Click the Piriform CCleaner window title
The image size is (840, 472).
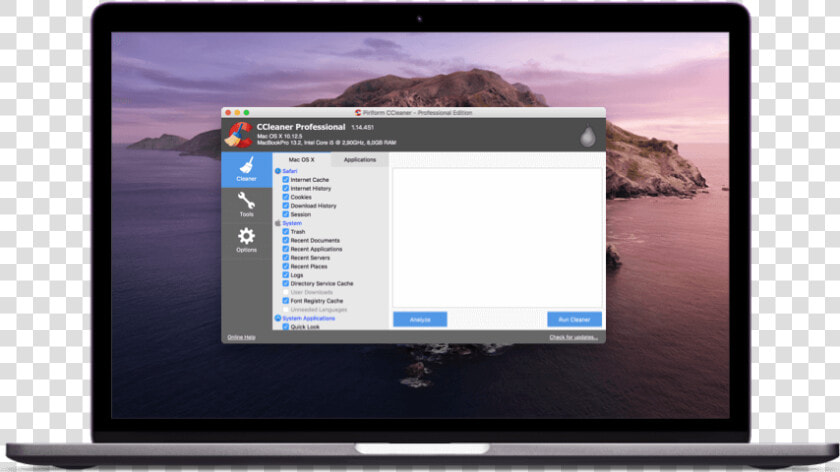(x=417, y=113)
